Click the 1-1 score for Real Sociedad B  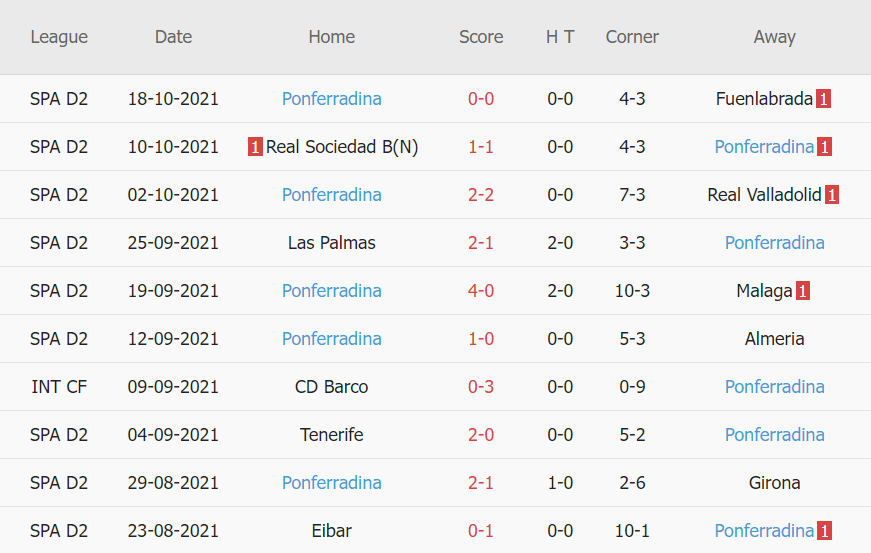coord(481,147)
